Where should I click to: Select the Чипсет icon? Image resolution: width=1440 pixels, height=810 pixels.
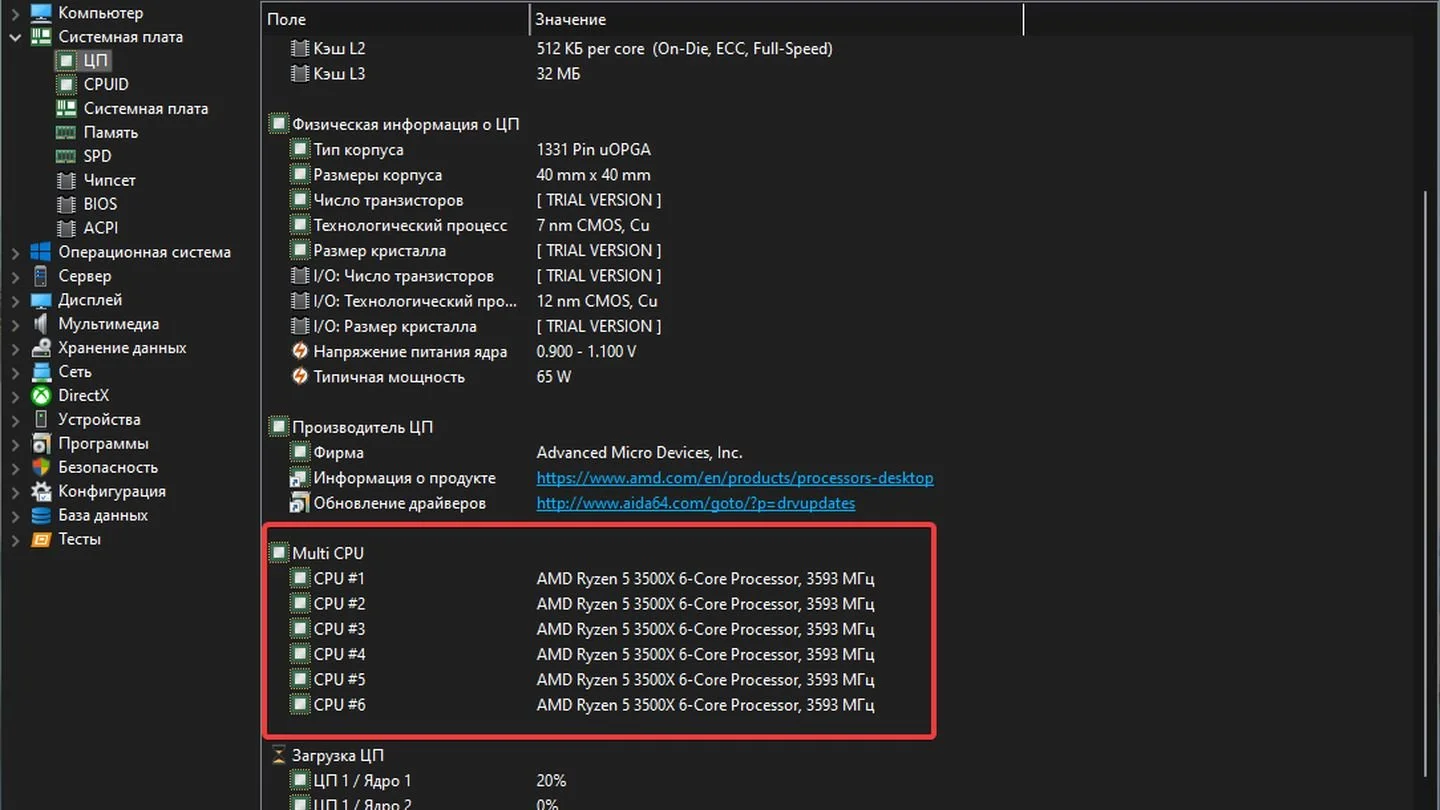click(x=65, y=181)
